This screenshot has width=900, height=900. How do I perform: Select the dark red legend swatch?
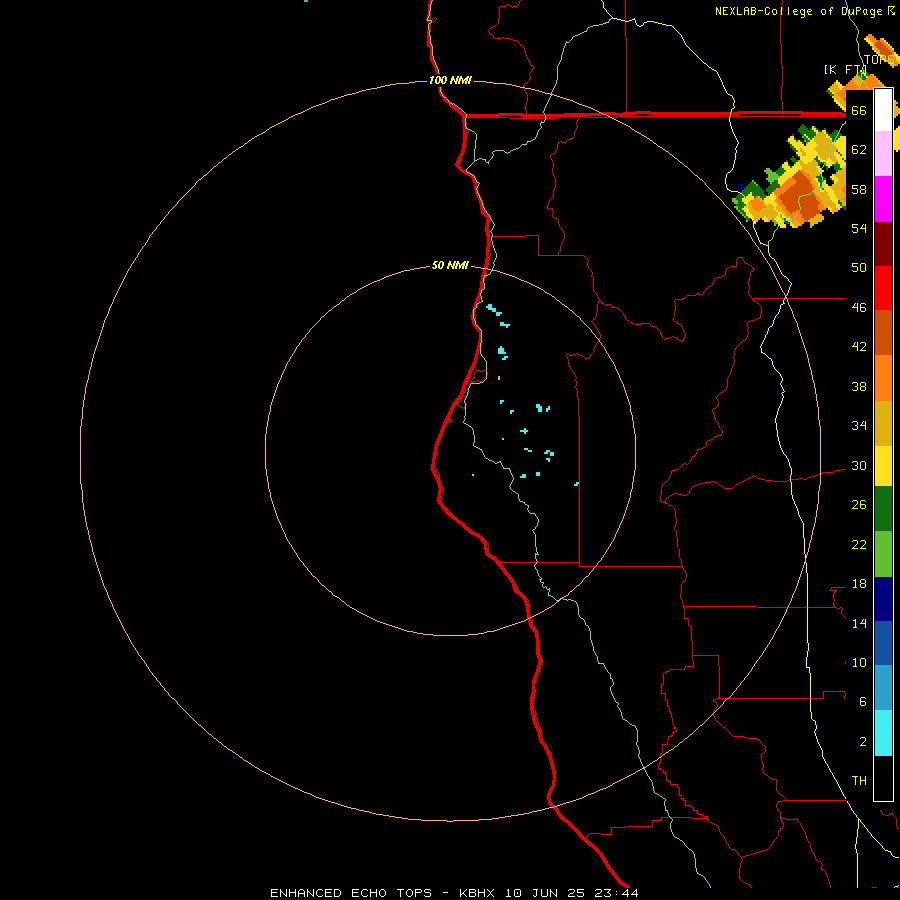coord(883,244)
